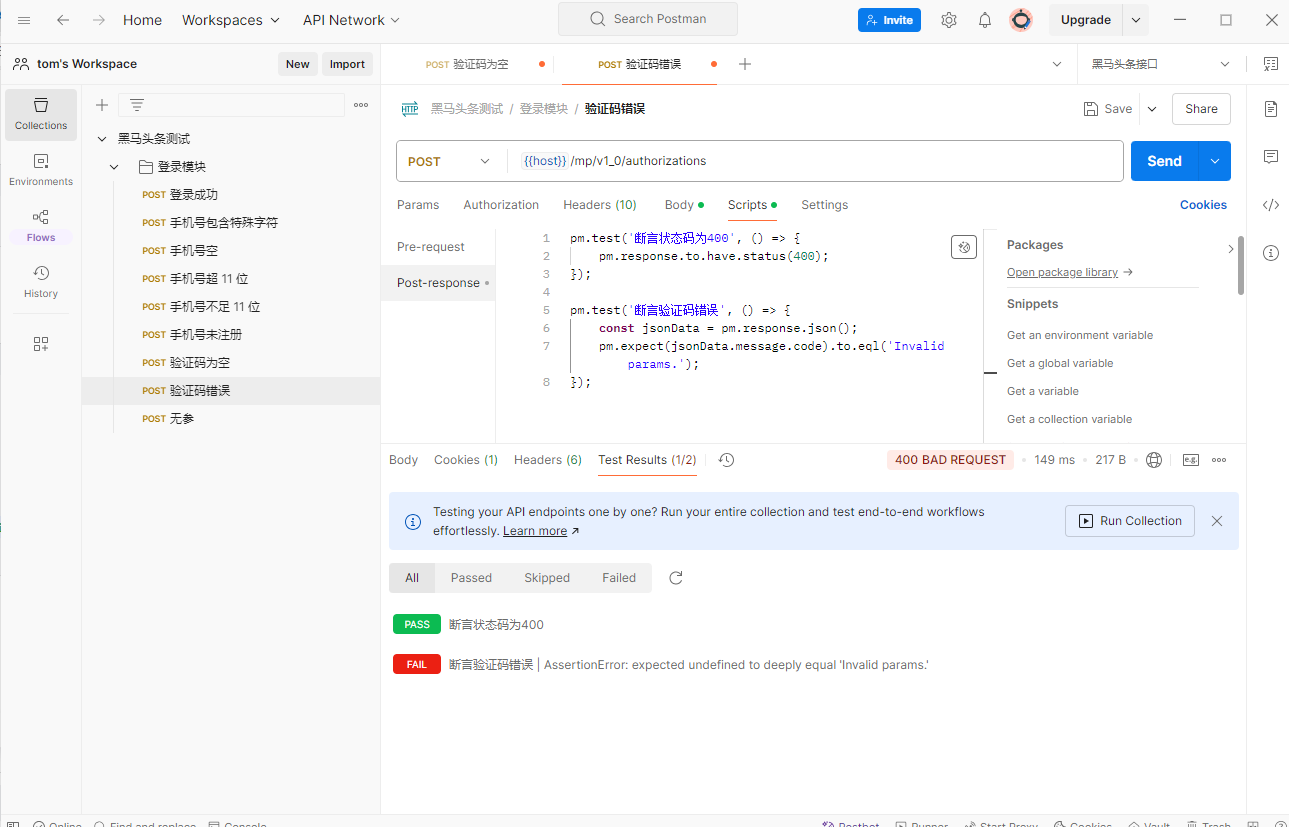
Task: Open the notifications bell icon
Action: coord(985,20)
